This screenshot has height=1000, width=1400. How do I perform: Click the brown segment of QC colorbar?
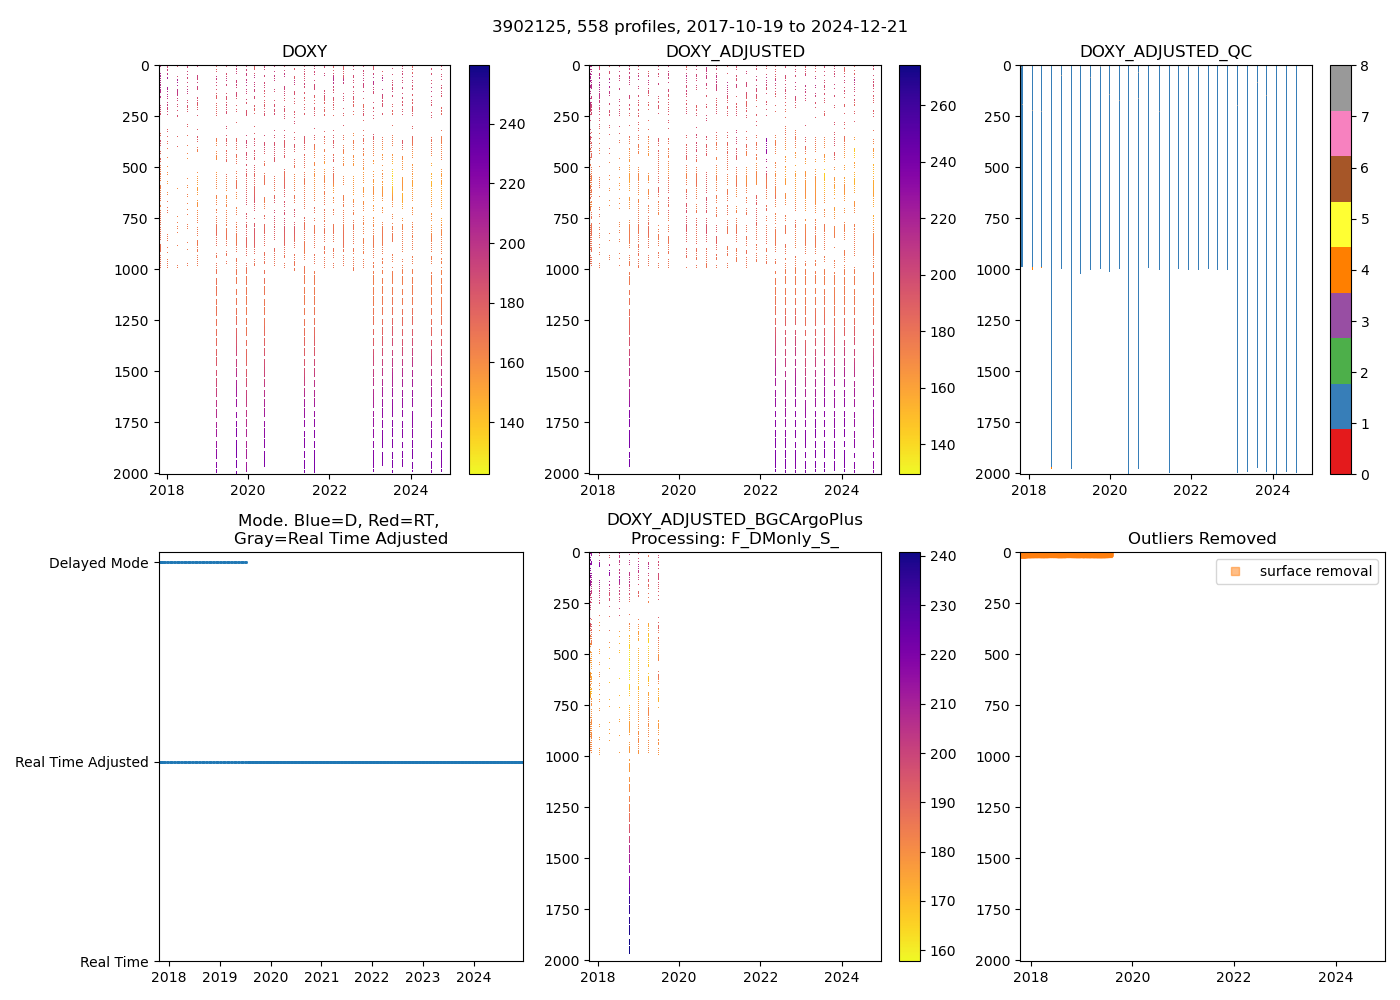coord(1340,179)
